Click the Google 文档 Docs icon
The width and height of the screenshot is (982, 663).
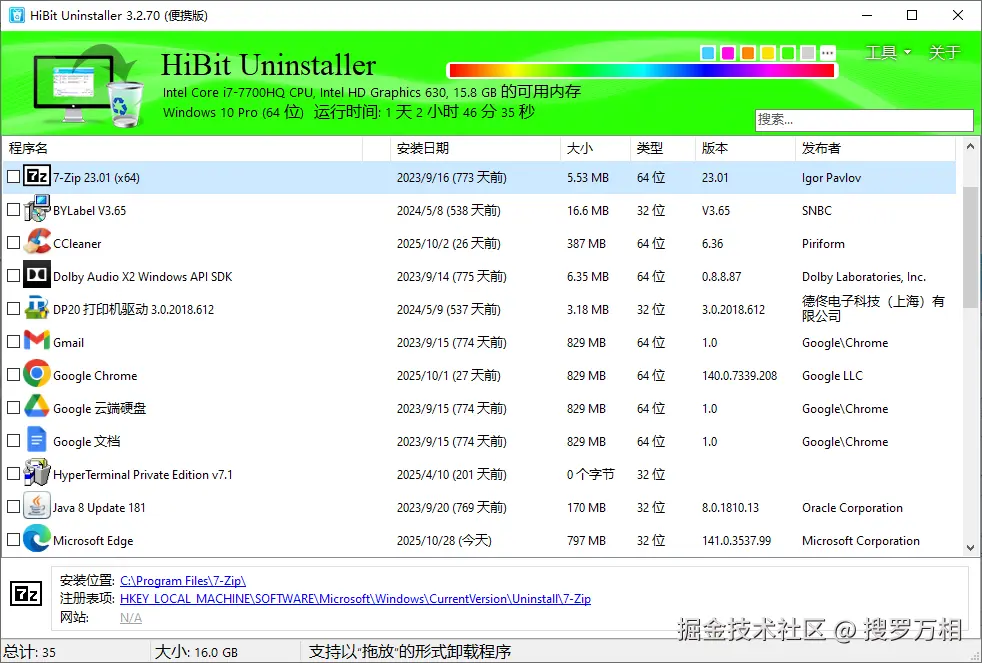(37, 440)
